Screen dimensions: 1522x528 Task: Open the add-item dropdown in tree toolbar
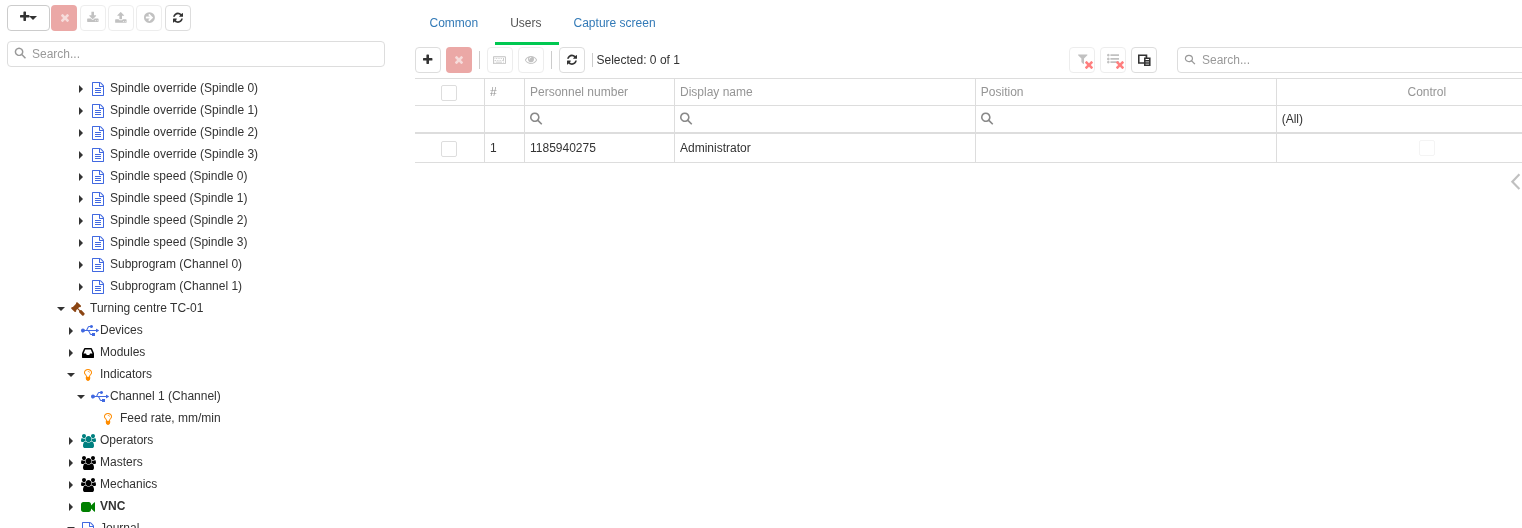(28, 18)
